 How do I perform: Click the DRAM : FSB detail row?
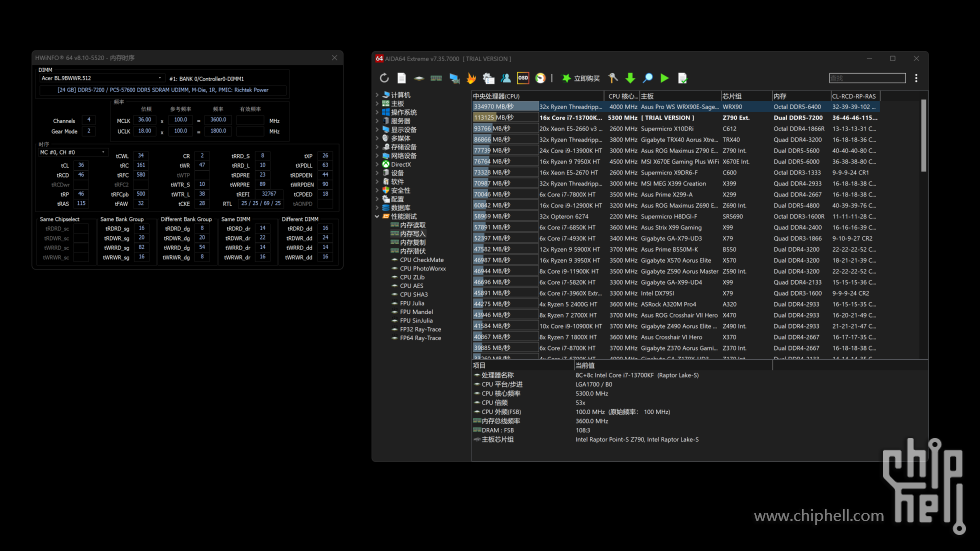(x=699, y=430)
